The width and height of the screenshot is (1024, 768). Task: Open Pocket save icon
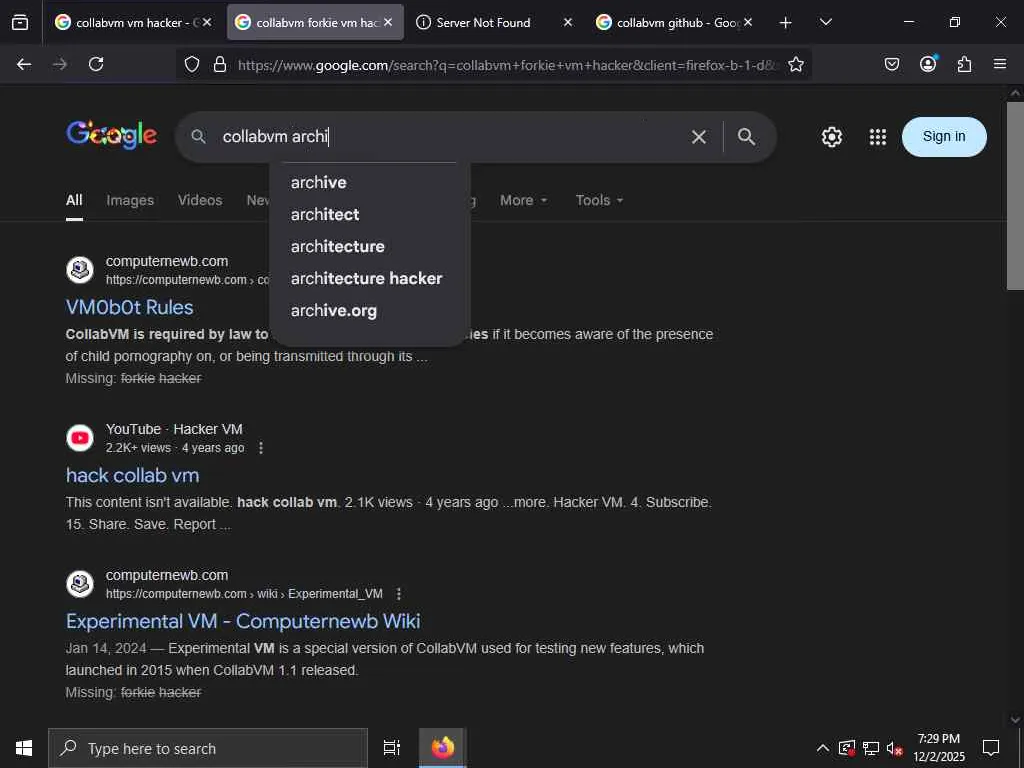891,64
